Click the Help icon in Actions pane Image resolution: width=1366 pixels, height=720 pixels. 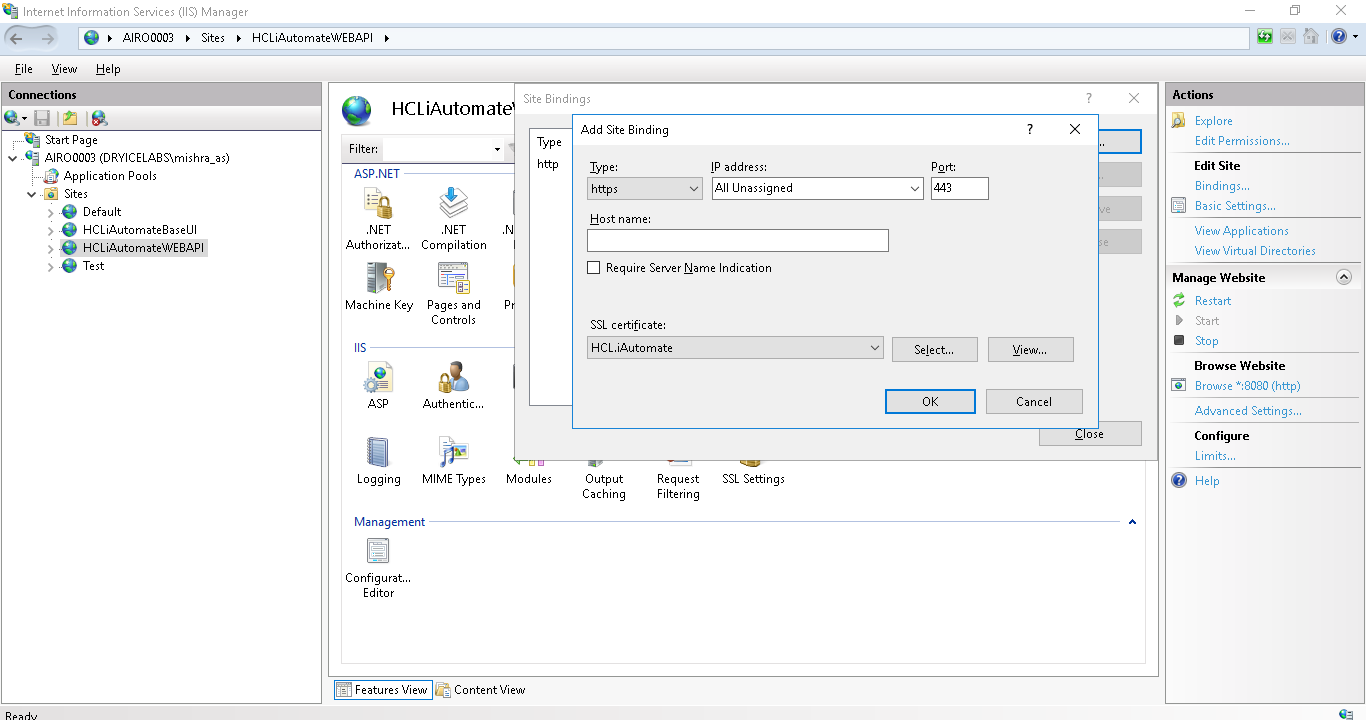(x=1178, y=481)
